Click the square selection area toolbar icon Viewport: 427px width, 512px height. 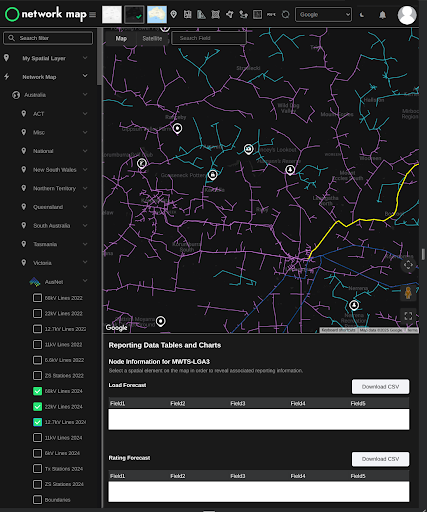click(x=215, y=14)
